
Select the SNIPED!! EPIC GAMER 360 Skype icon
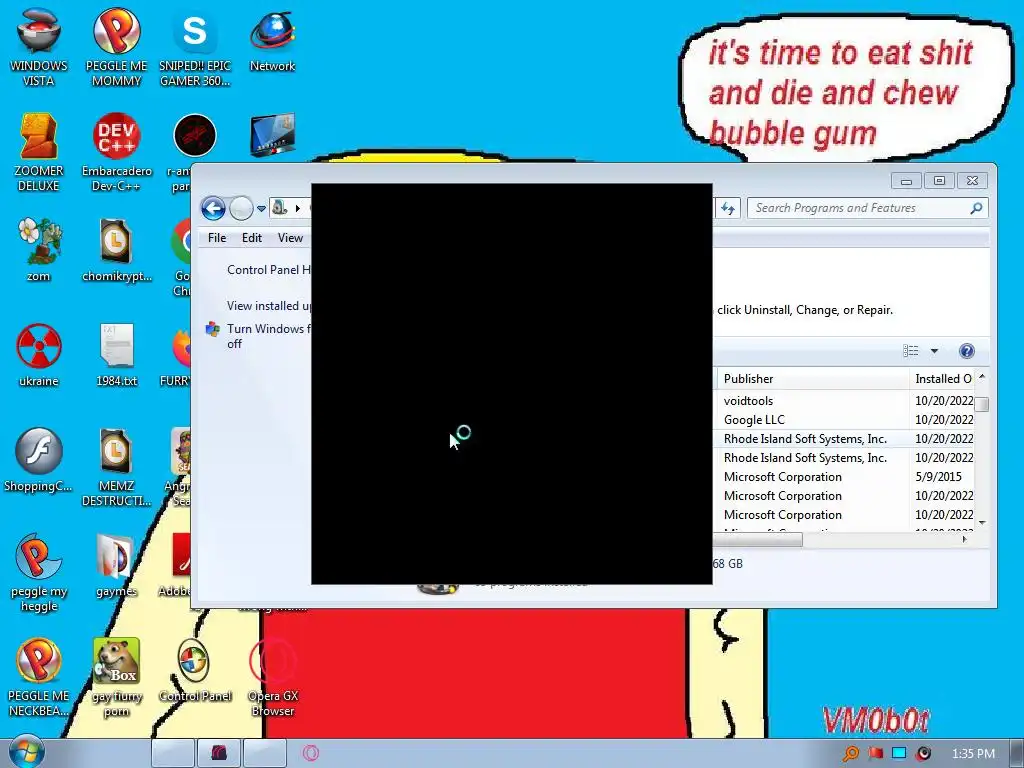point(195,46)
